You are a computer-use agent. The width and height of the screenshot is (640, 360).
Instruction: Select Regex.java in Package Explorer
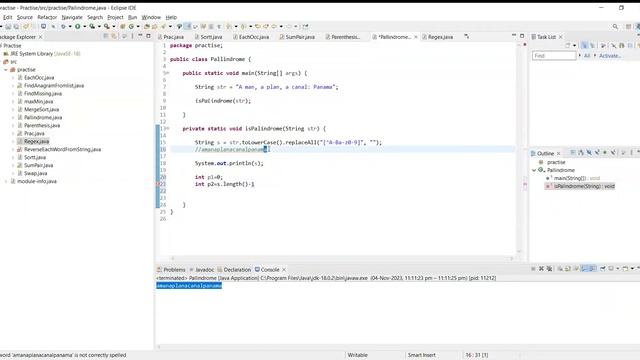[x=36, y=141]
